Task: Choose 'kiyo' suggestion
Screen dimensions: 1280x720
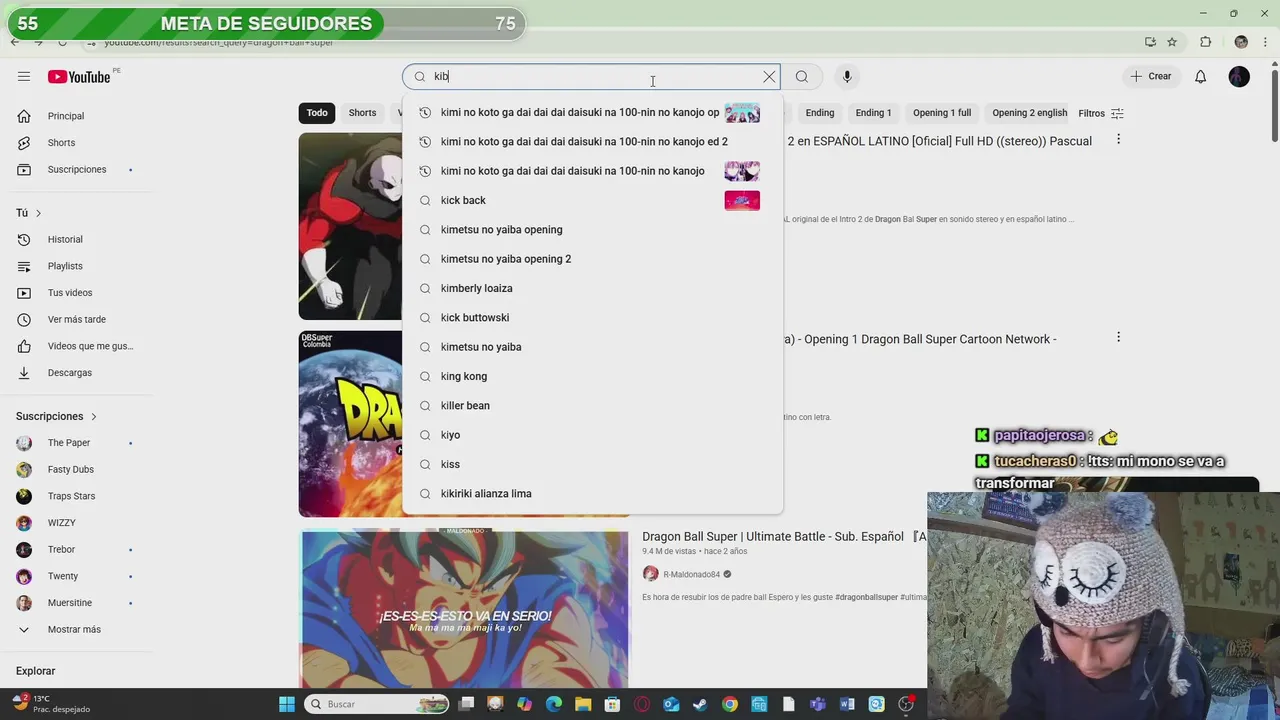Action: pos(592,435)
